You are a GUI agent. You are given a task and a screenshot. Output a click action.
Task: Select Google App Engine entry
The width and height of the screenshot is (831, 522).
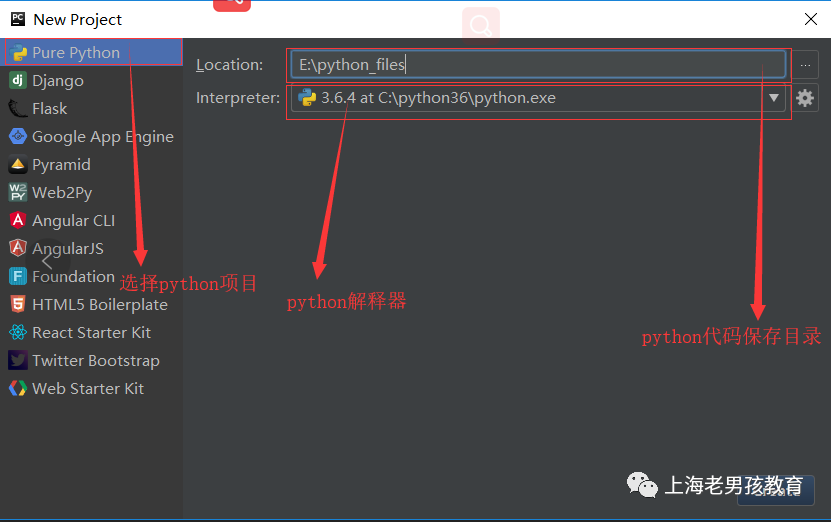click(x=92, y=136)
